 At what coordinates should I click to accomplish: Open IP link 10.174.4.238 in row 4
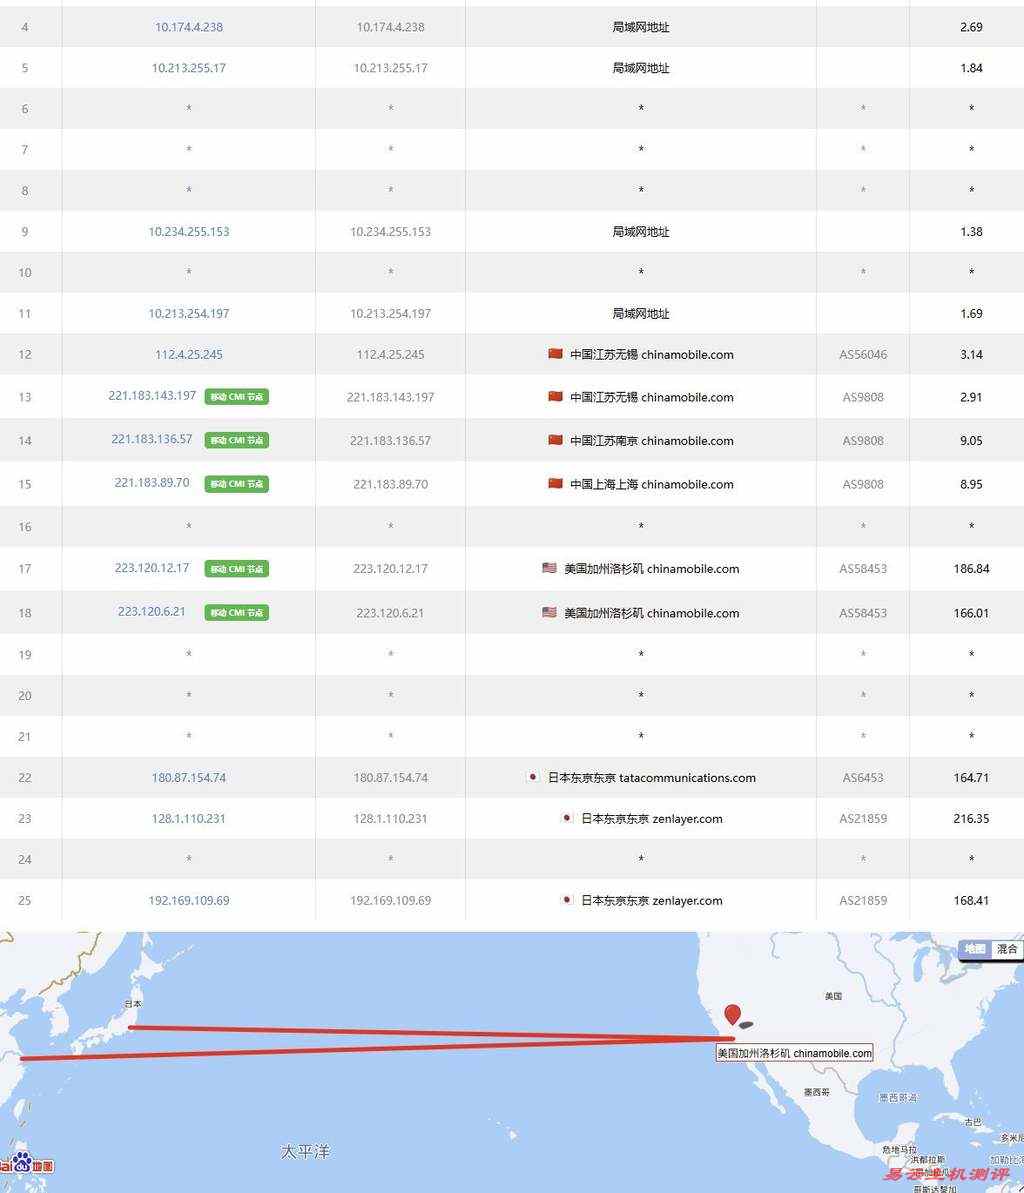tap(189, 27)
